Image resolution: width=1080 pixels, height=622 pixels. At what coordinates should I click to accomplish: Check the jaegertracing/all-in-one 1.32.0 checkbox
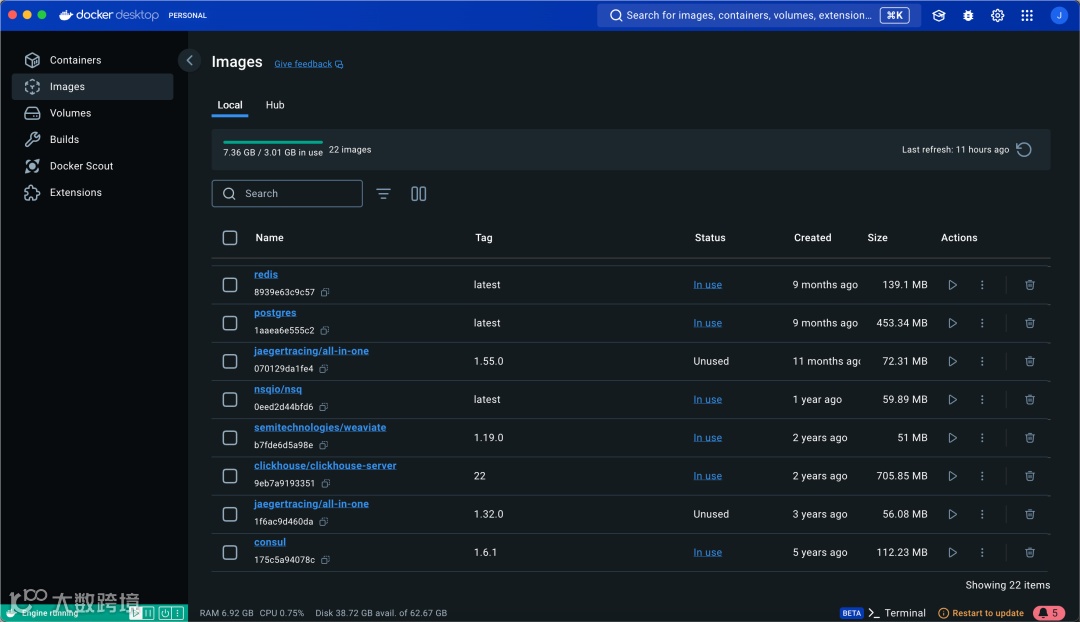(x=230, y=514)
